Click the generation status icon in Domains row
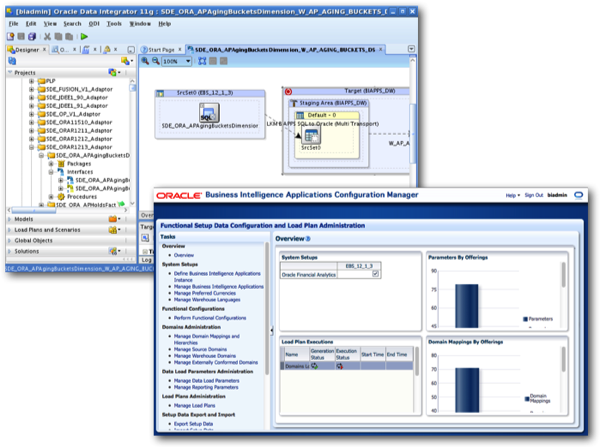 click(x=315, y=366)
